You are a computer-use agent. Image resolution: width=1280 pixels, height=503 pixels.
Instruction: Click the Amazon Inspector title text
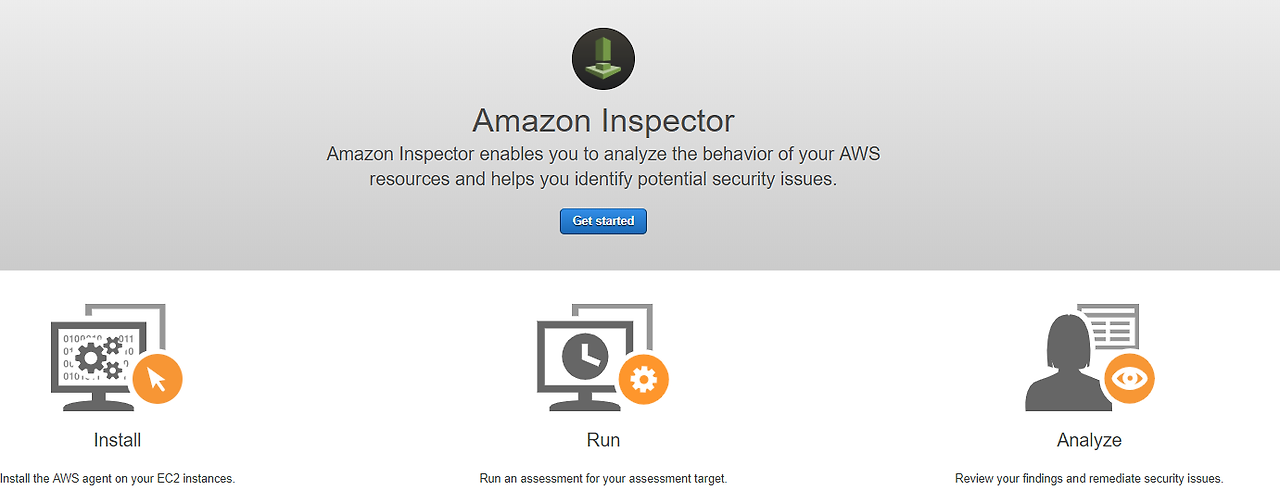pos(603,121)
